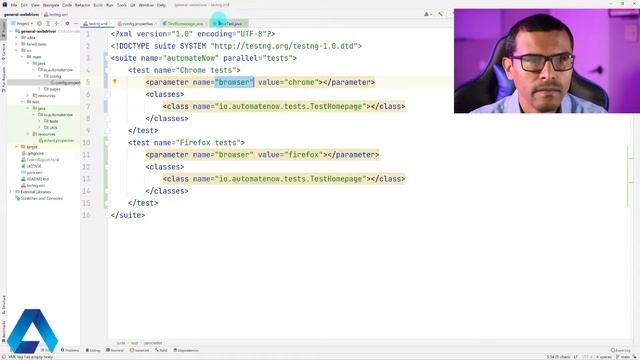Click the Pull Requests vertical tool tab
The height and width of the screenshot is (360, 640).
pyautogui.click(x=3, y=80)
